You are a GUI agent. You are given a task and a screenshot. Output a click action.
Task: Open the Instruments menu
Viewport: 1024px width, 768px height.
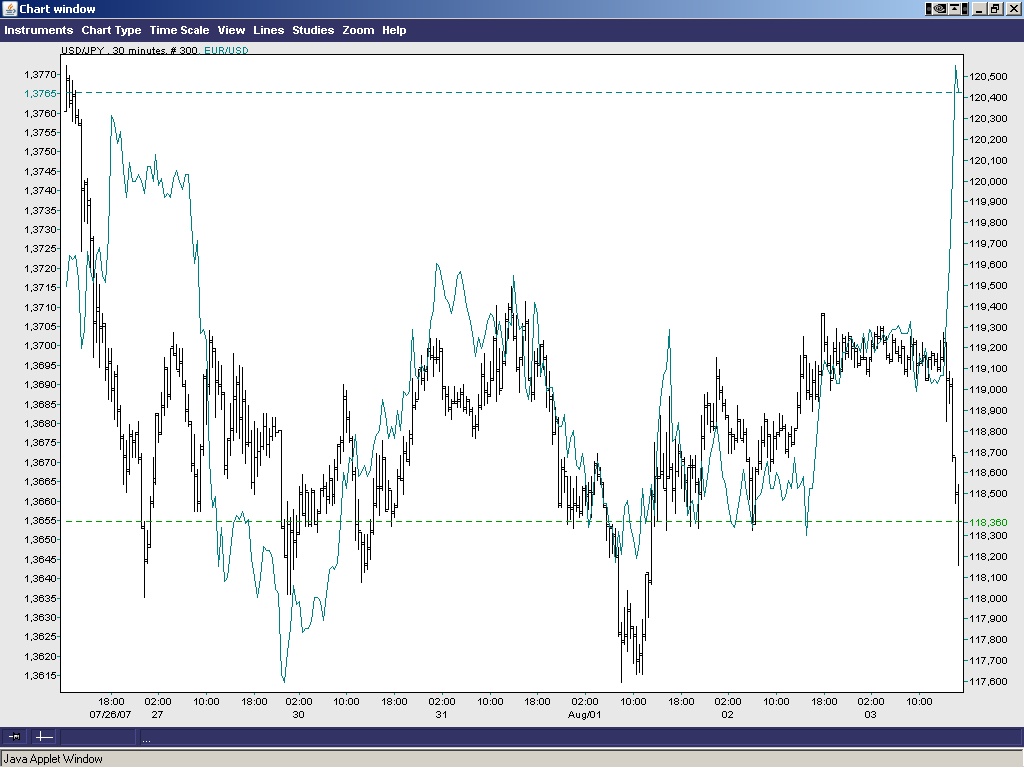[x=38, y=30]
